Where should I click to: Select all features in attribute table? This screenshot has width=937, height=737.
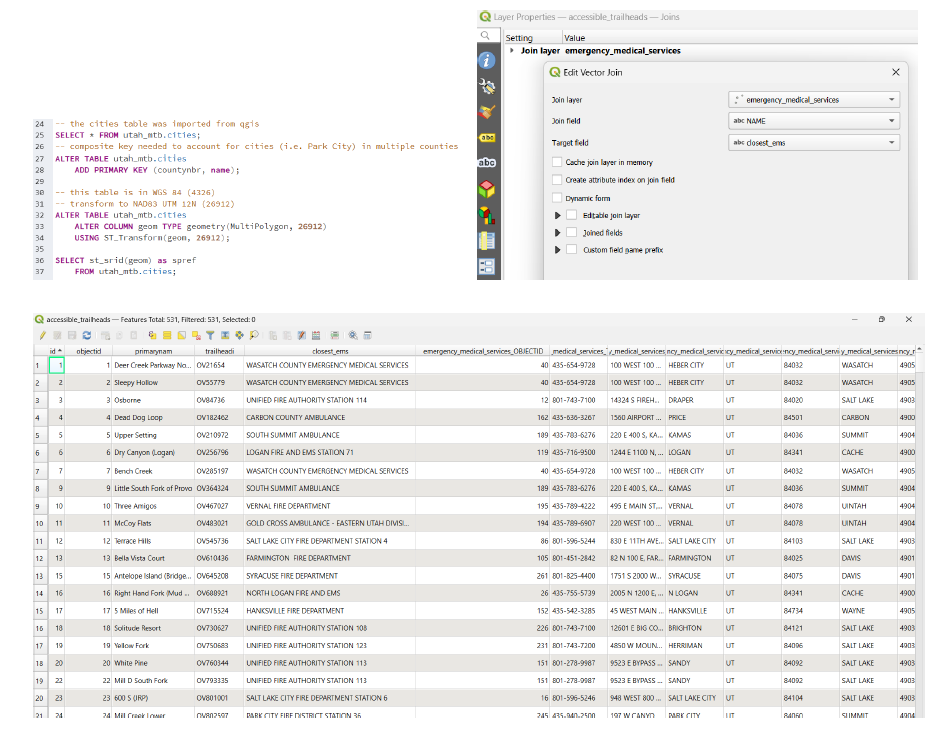click(x=167, y=335)
